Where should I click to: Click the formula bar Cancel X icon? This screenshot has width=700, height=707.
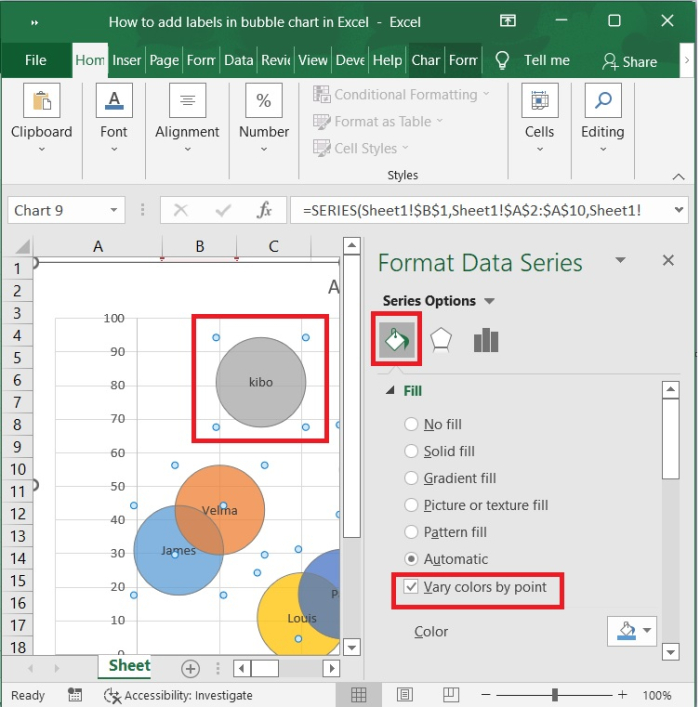click(180, 210)
